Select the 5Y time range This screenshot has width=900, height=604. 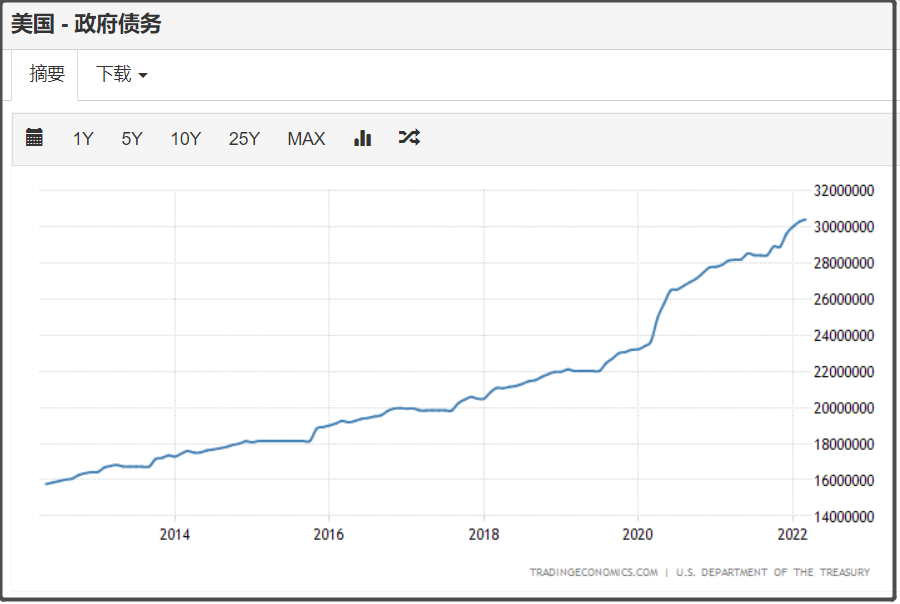132,138
